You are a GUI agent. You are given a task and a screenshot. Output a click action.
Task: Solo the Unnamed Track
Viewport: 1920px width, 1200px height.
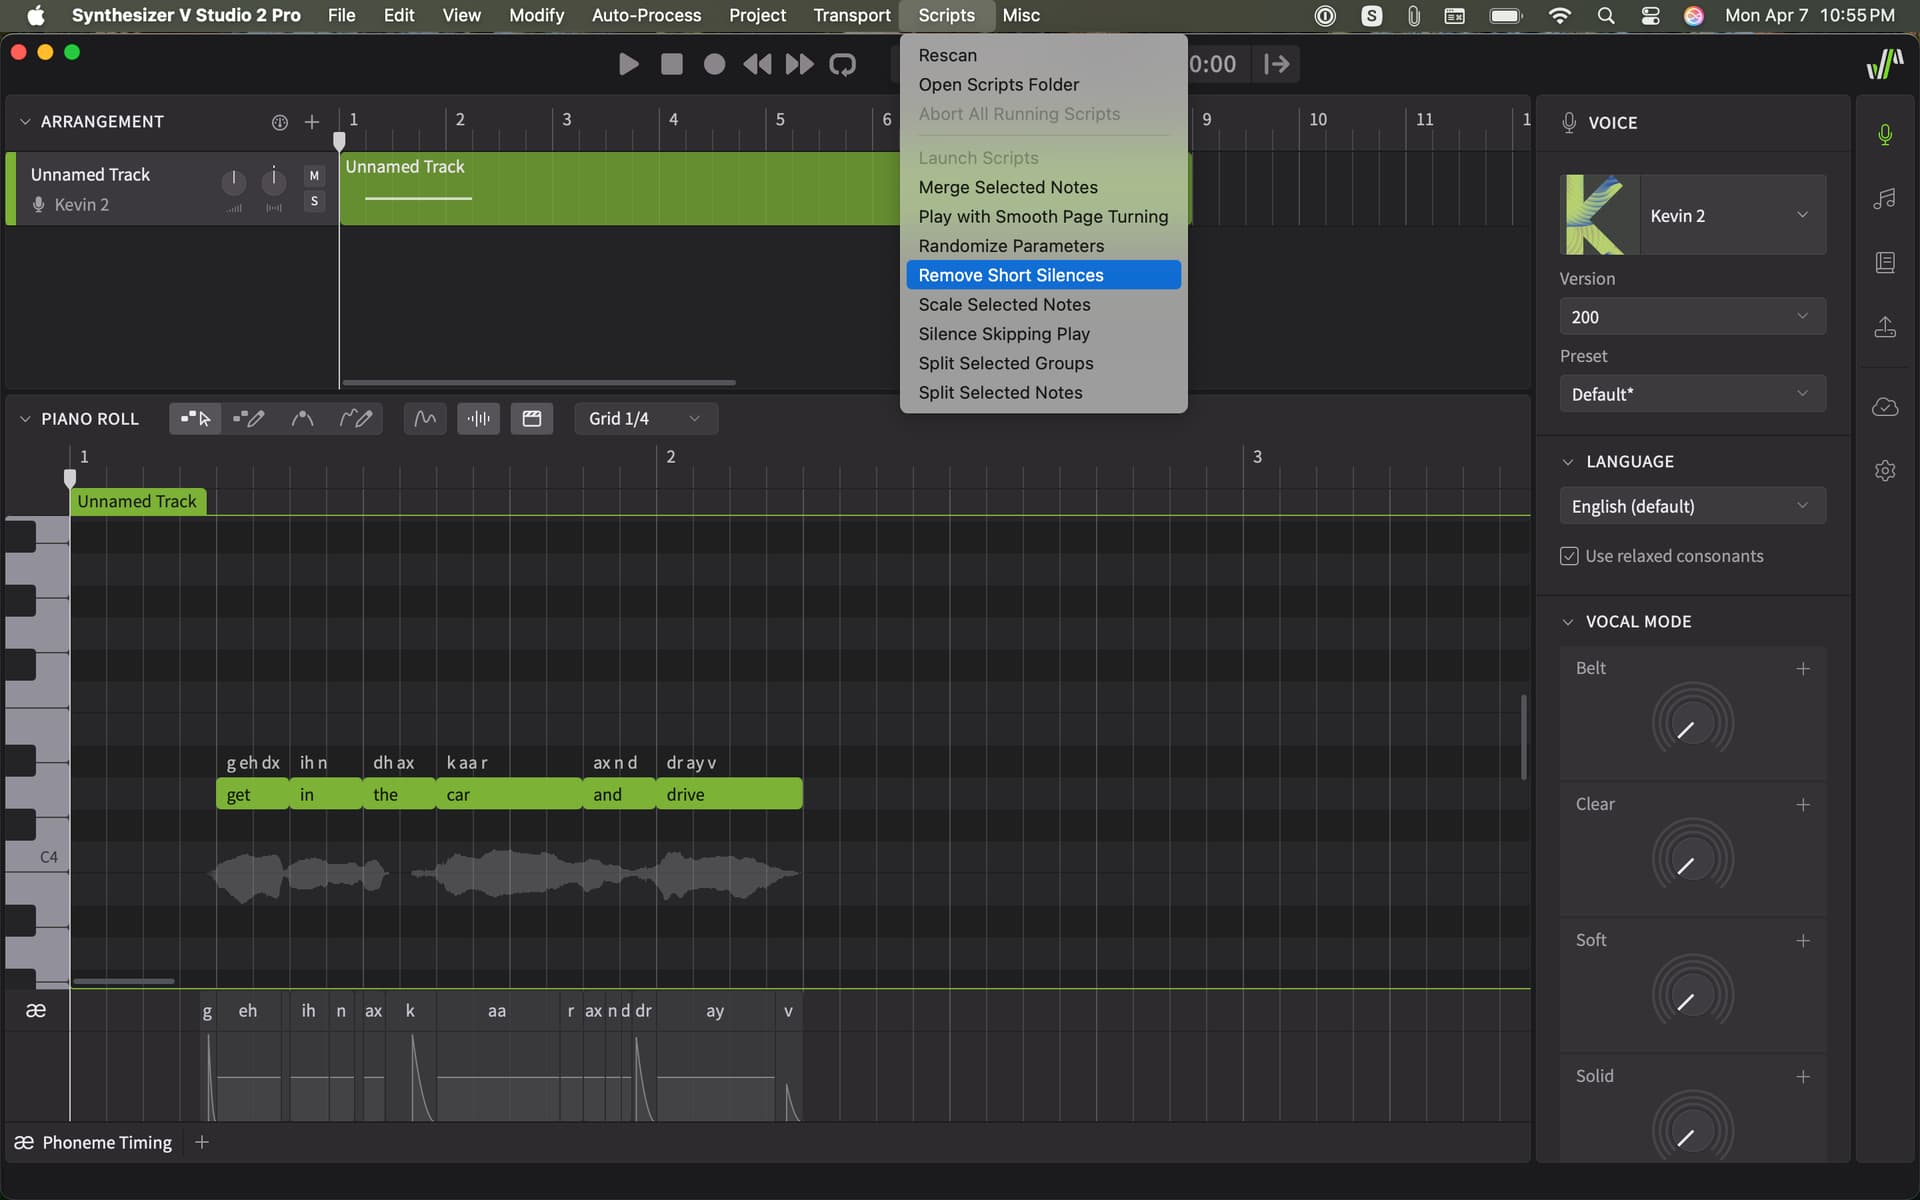click(x=314, y=202)
